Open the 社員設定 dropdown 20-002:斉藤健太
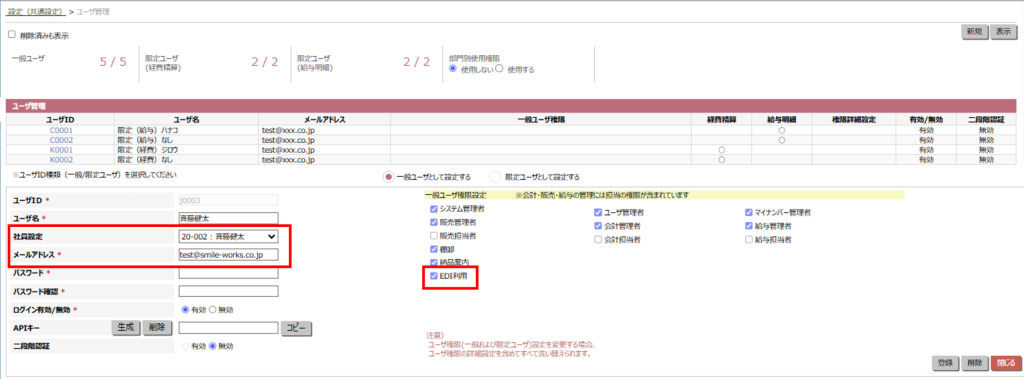 point(228,236)
